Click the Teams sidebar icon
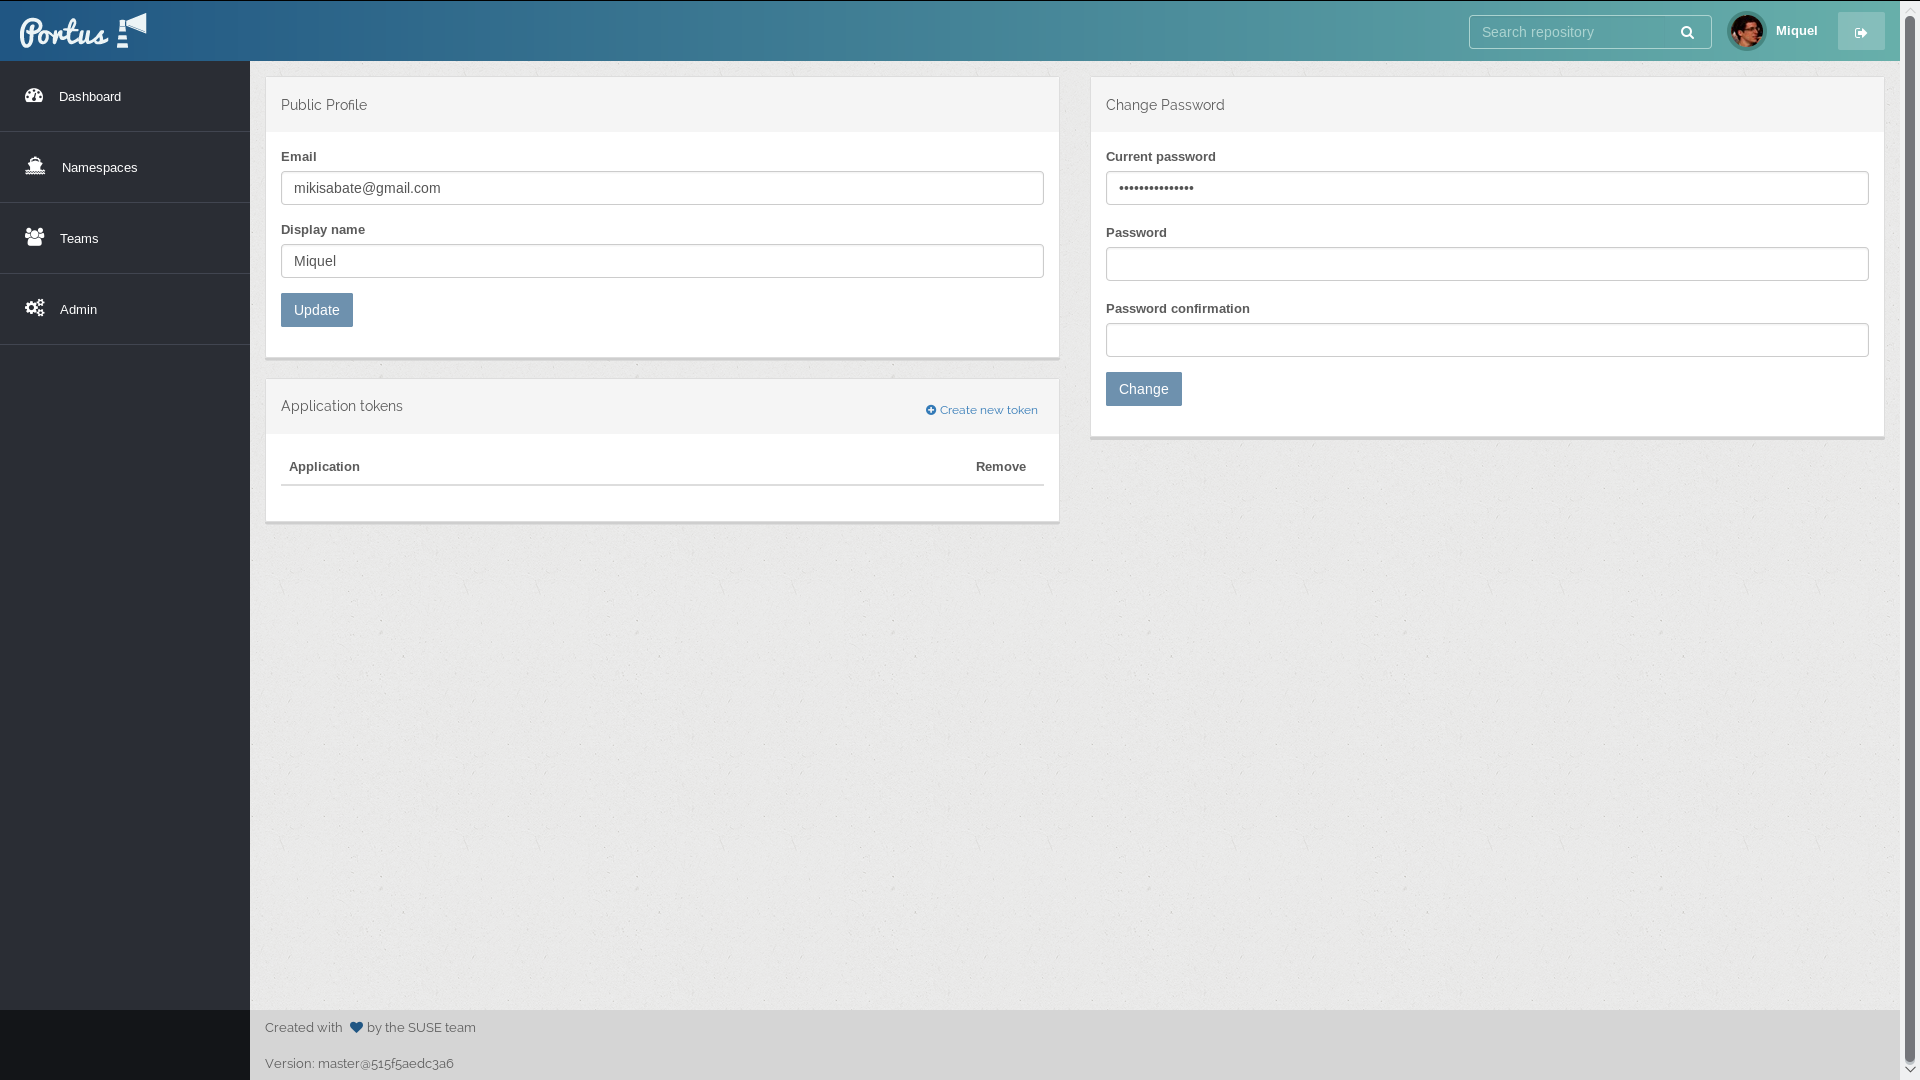 click(36, 237)
